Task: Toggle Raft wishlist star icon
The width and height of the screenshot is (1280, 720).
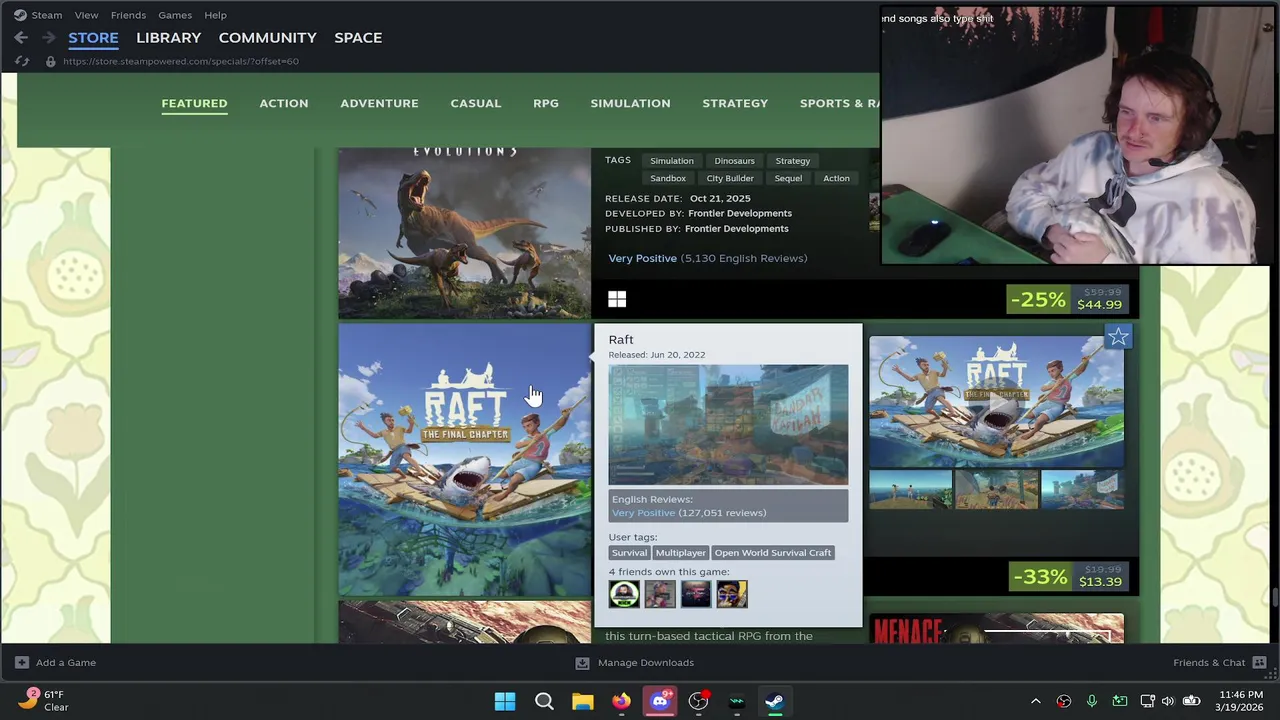Action: [x=1117, y=337]
